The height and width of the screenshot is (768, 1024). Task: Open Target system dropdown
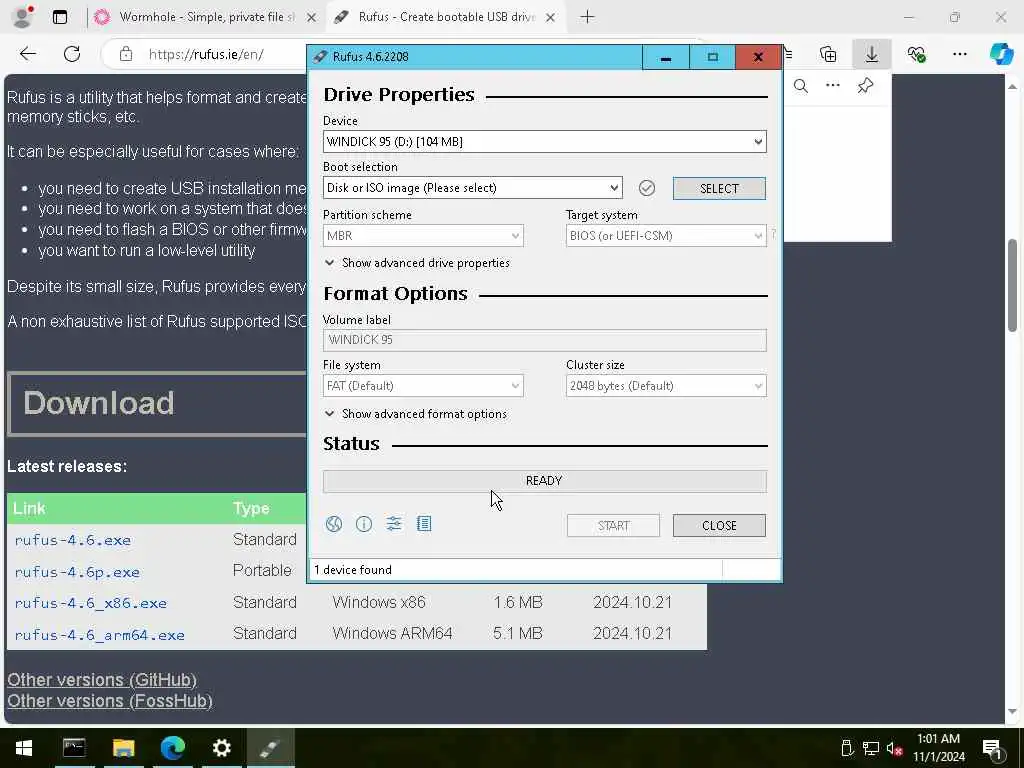tap(666, 236)
